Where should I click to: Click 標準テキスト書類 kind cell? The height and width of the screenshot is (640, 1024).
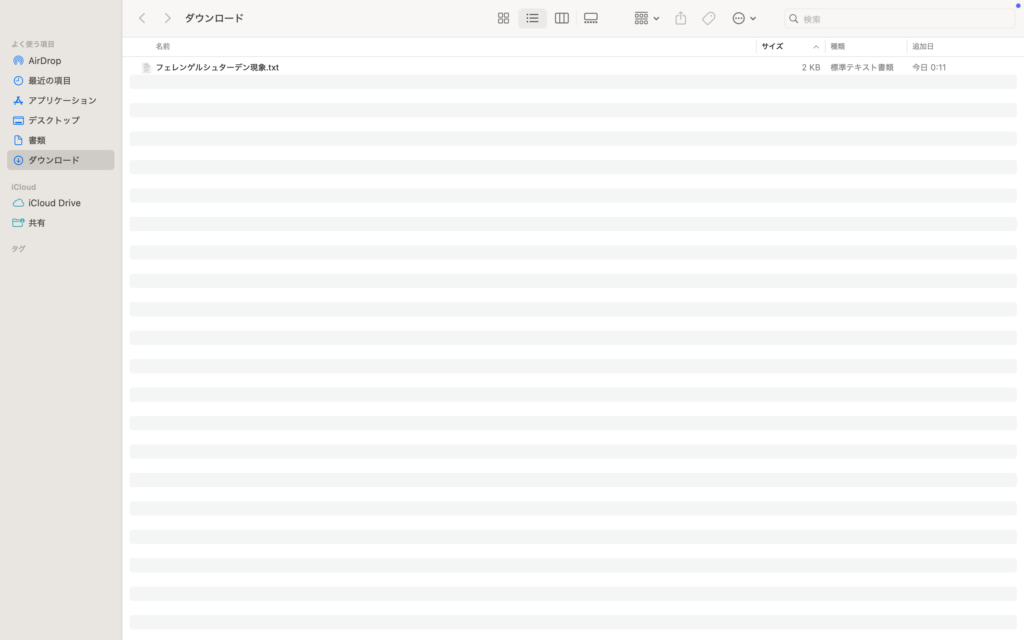point(861,67)
